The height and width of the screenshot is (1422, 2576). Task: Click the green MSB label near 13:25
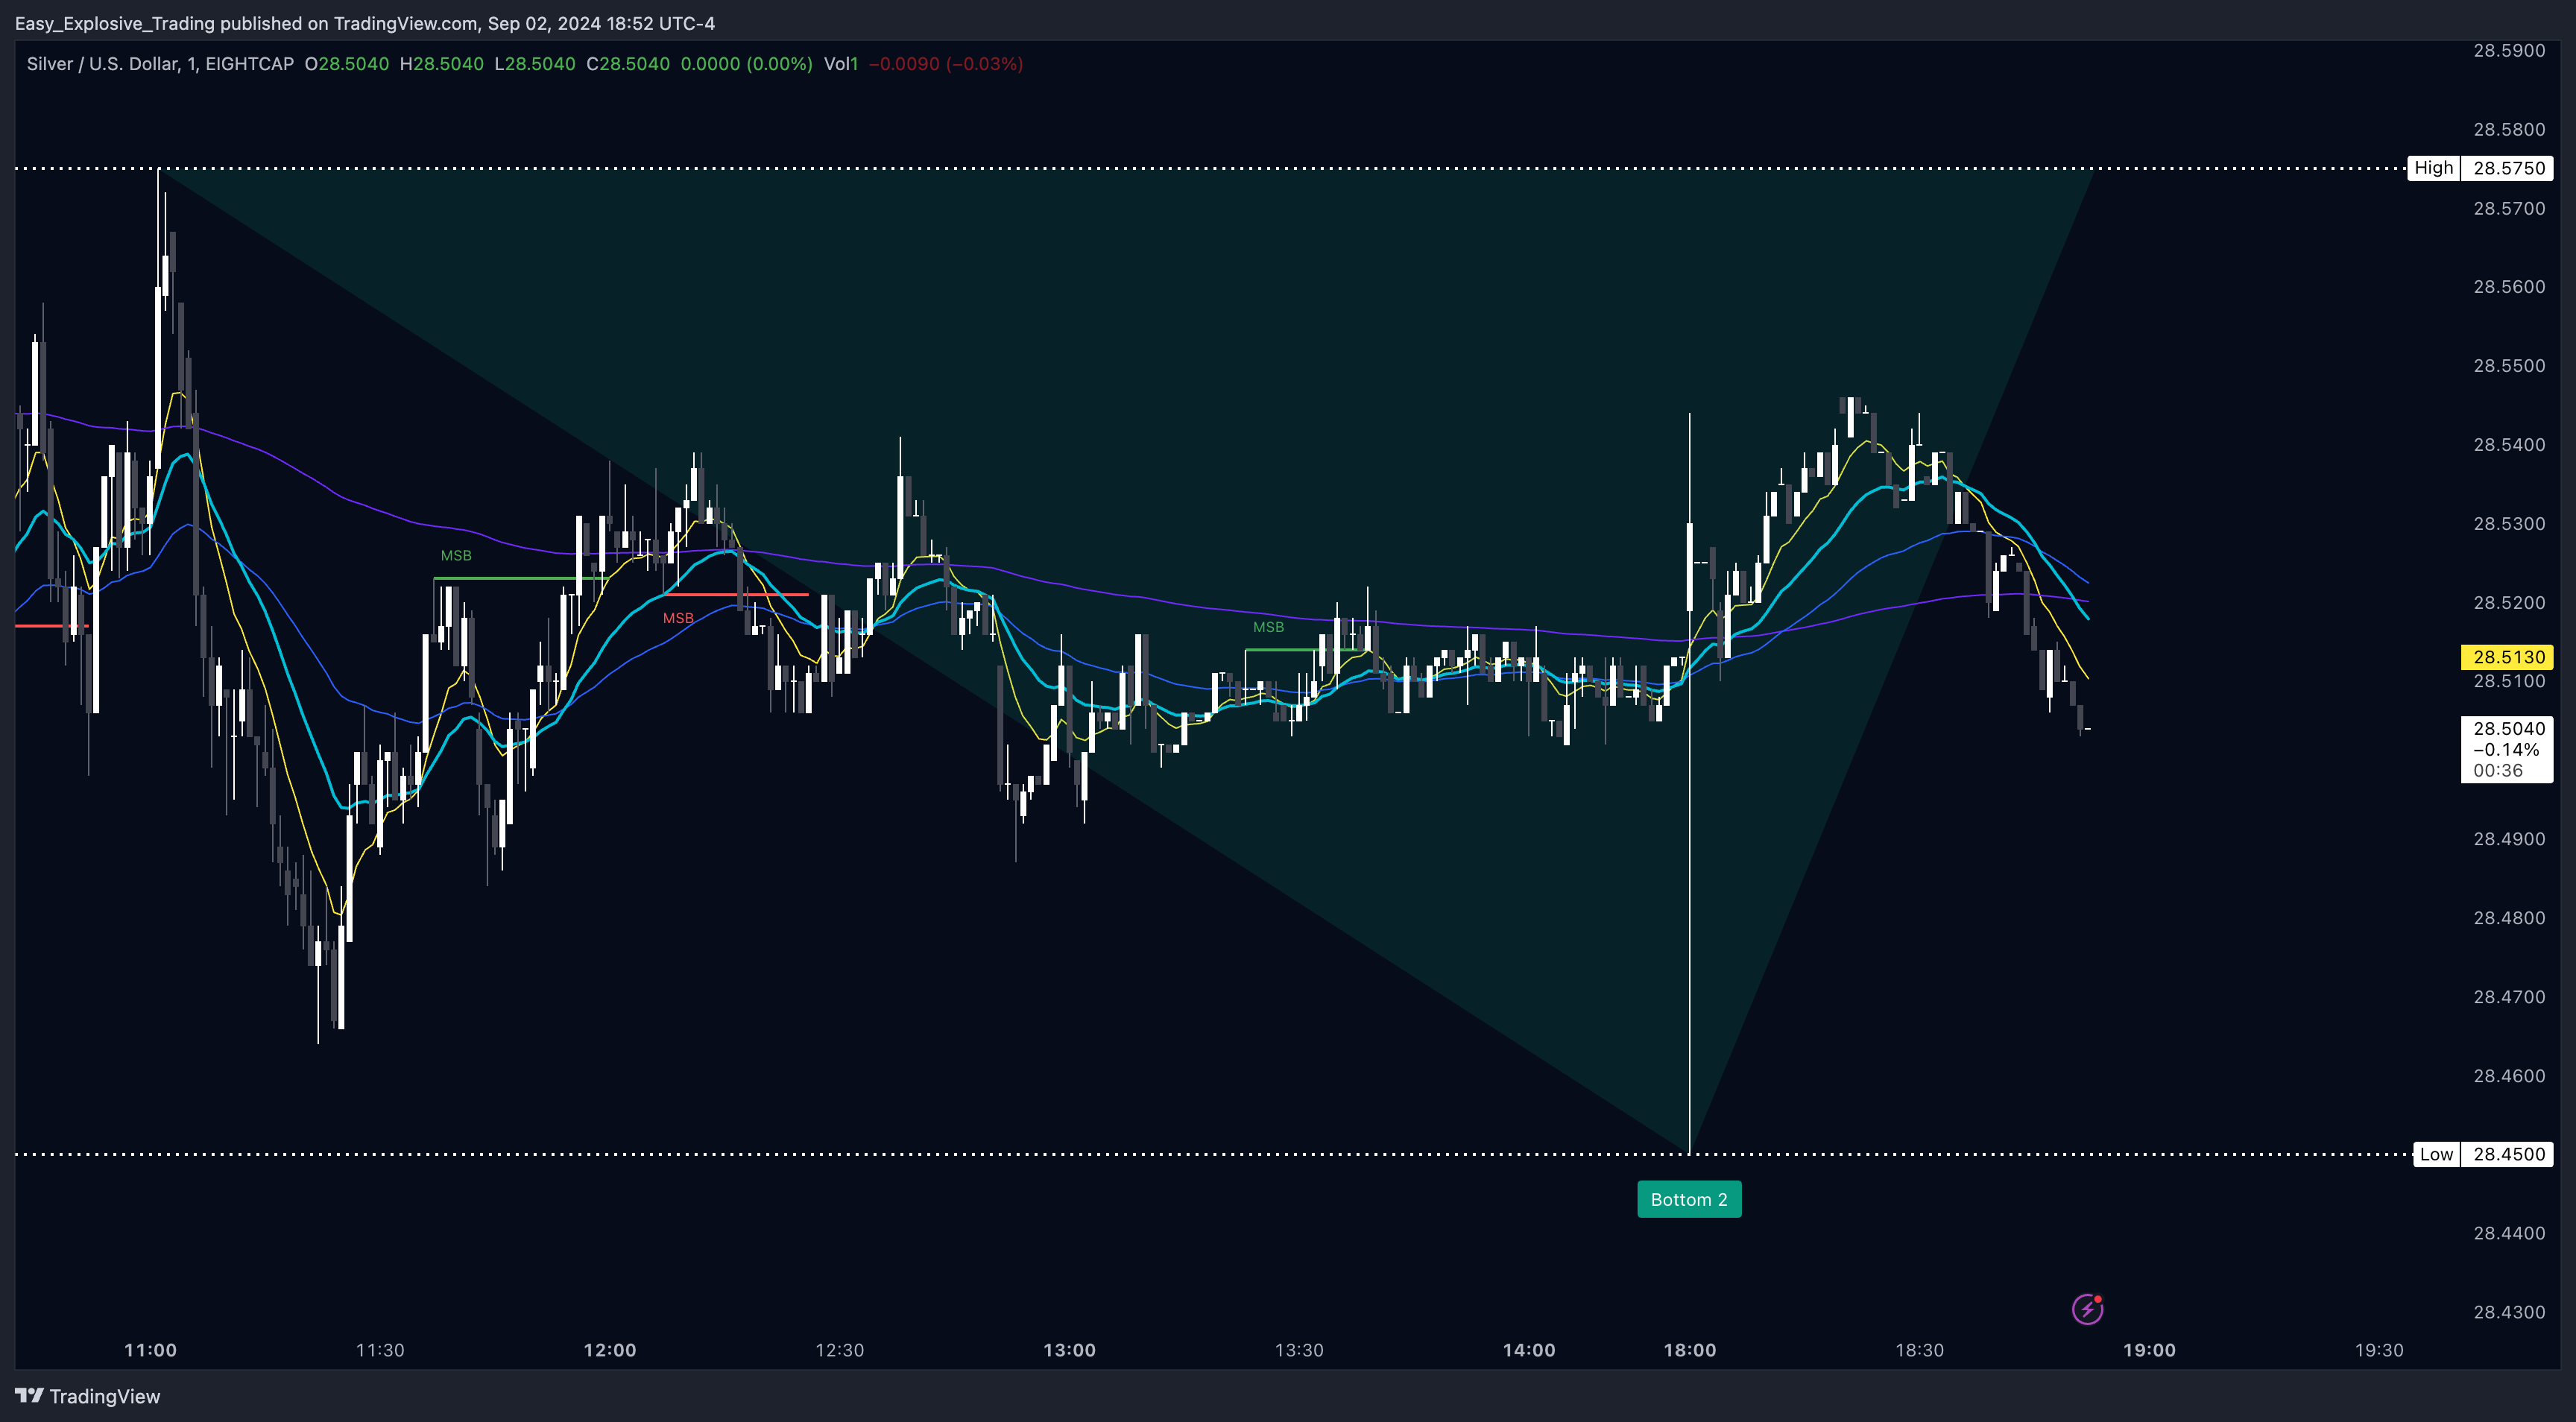(x=1268, y=627)
